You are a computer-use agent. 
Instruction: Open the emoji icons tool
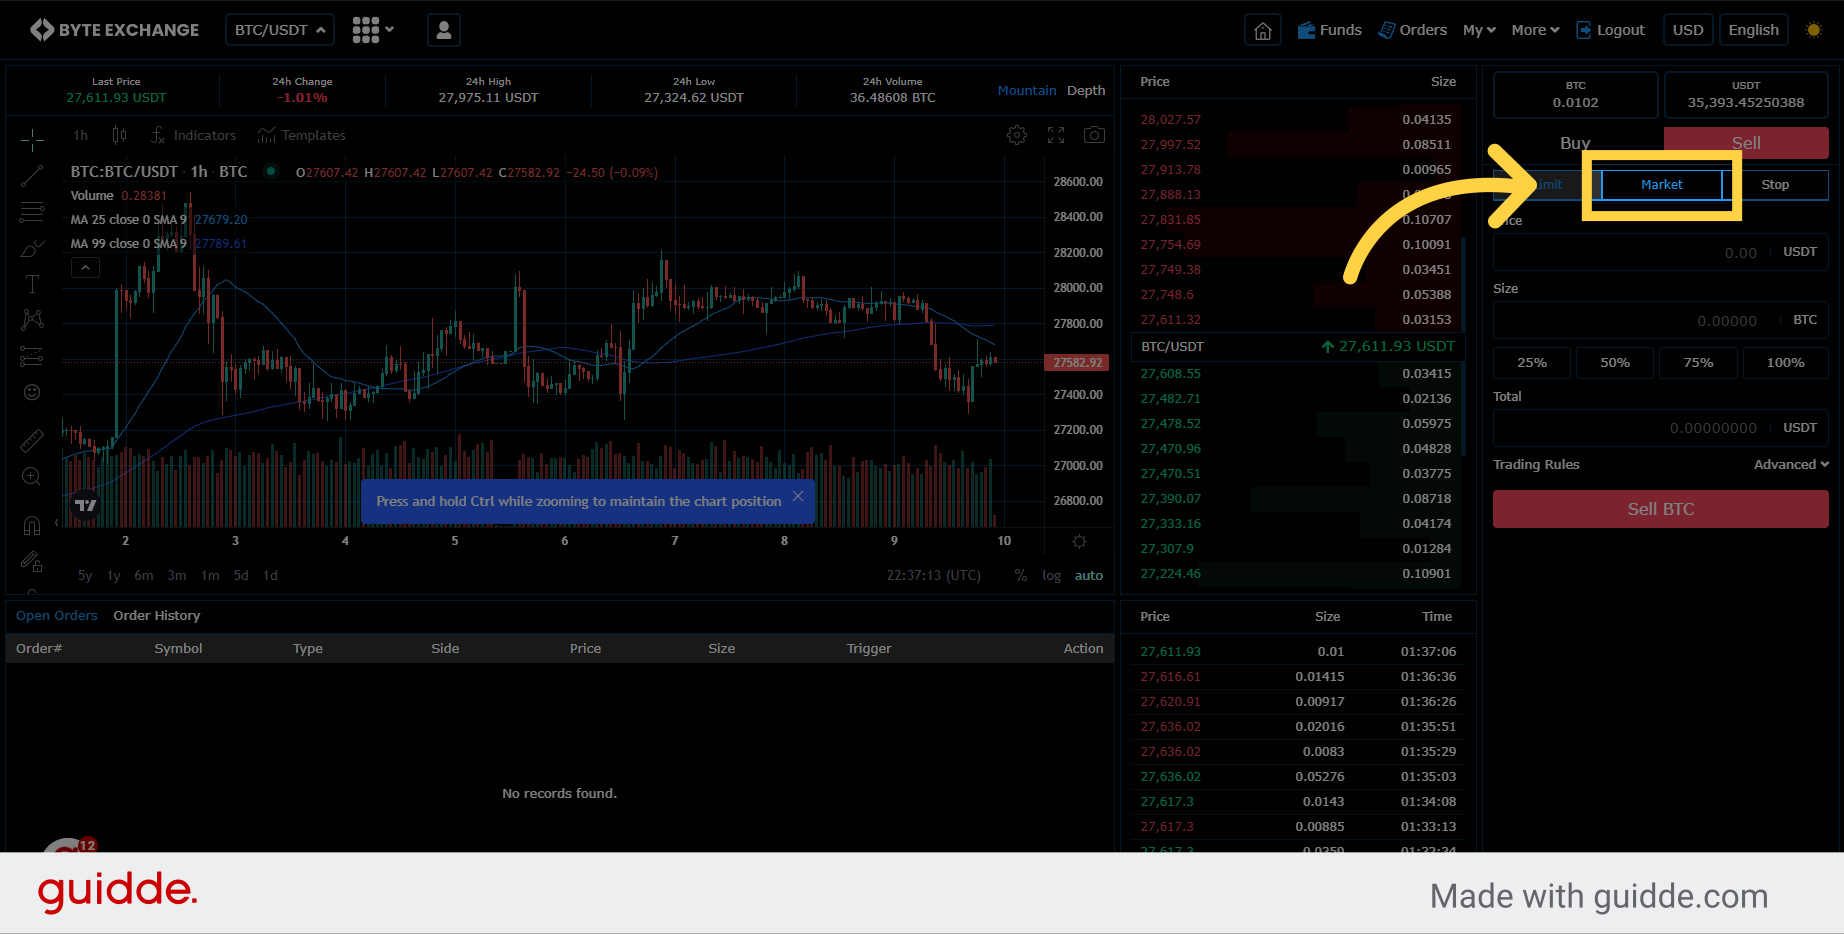pos(32,392)
